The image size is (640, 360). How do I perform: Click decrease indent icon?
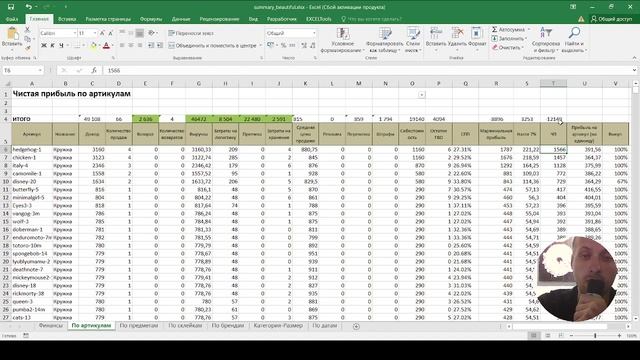coord(151,45)
